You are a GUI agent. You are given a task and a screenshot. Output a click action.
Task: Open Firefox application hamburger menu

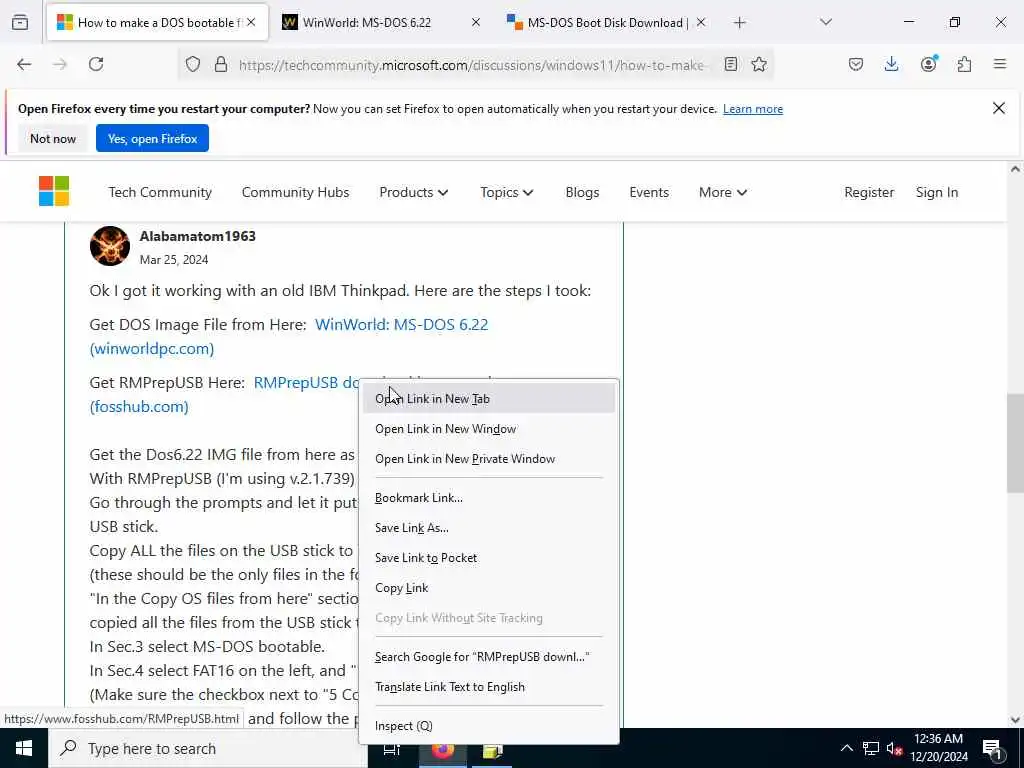click(1000, 64)
